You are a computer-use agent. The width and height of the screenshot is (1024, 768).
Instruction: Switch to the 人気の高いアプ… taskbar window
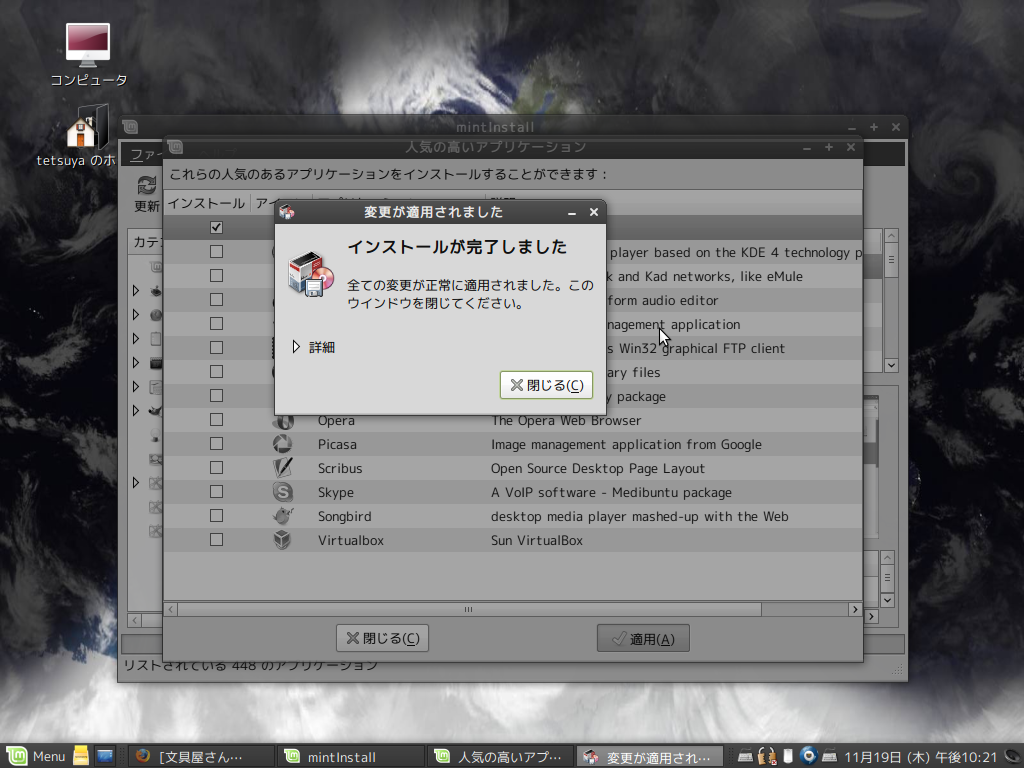[x=501, y=757]
